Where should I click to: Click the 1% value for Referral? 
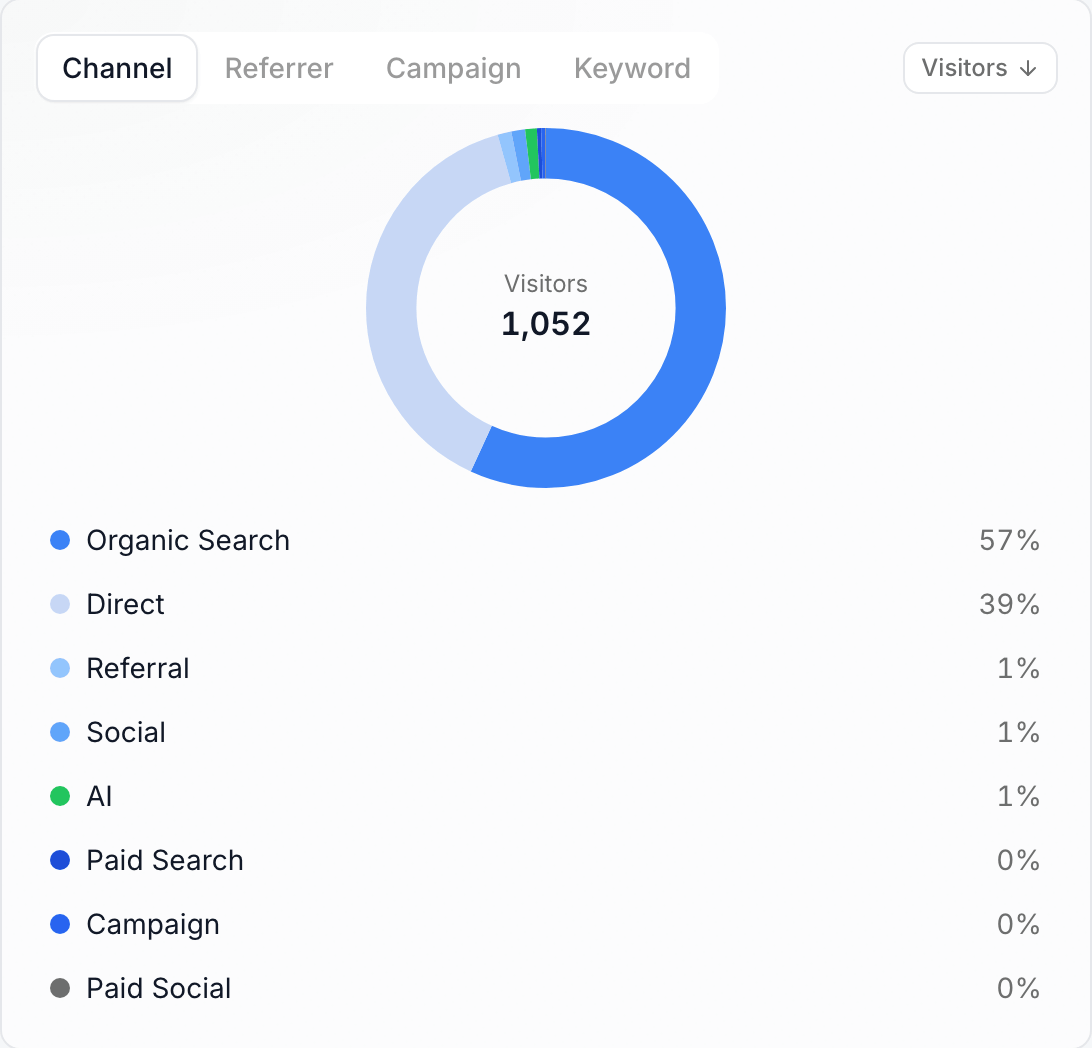[x=1018, y=668]
